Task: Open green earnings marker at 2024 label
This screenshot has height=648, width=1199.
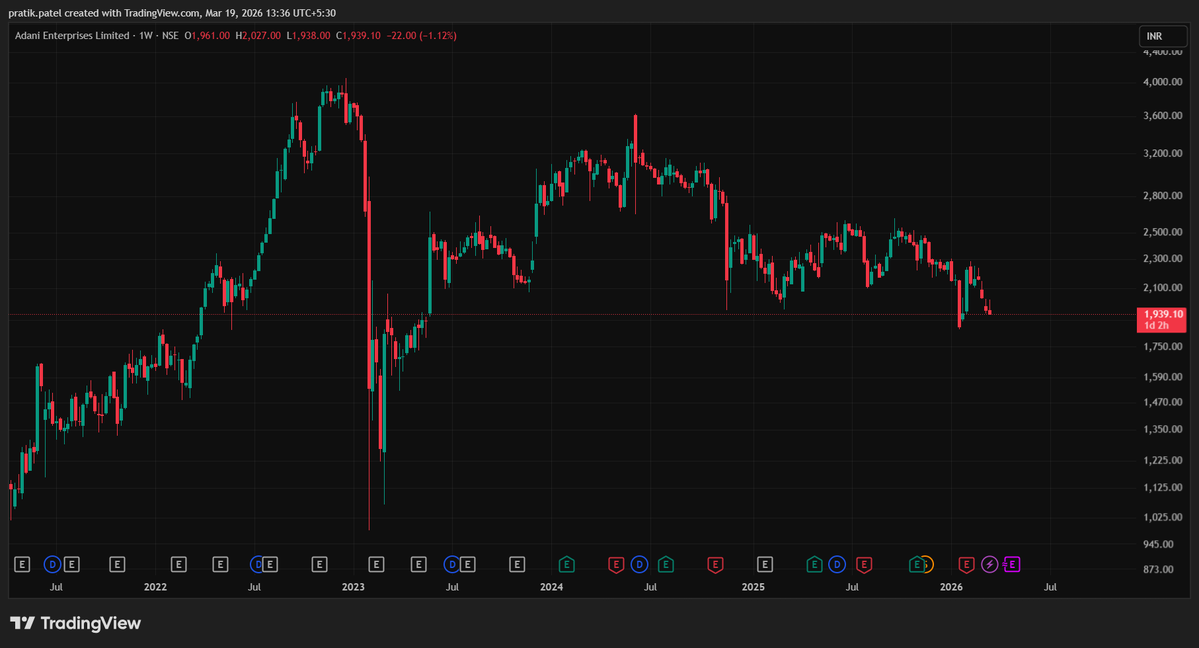Action: [x=567, y=565]
